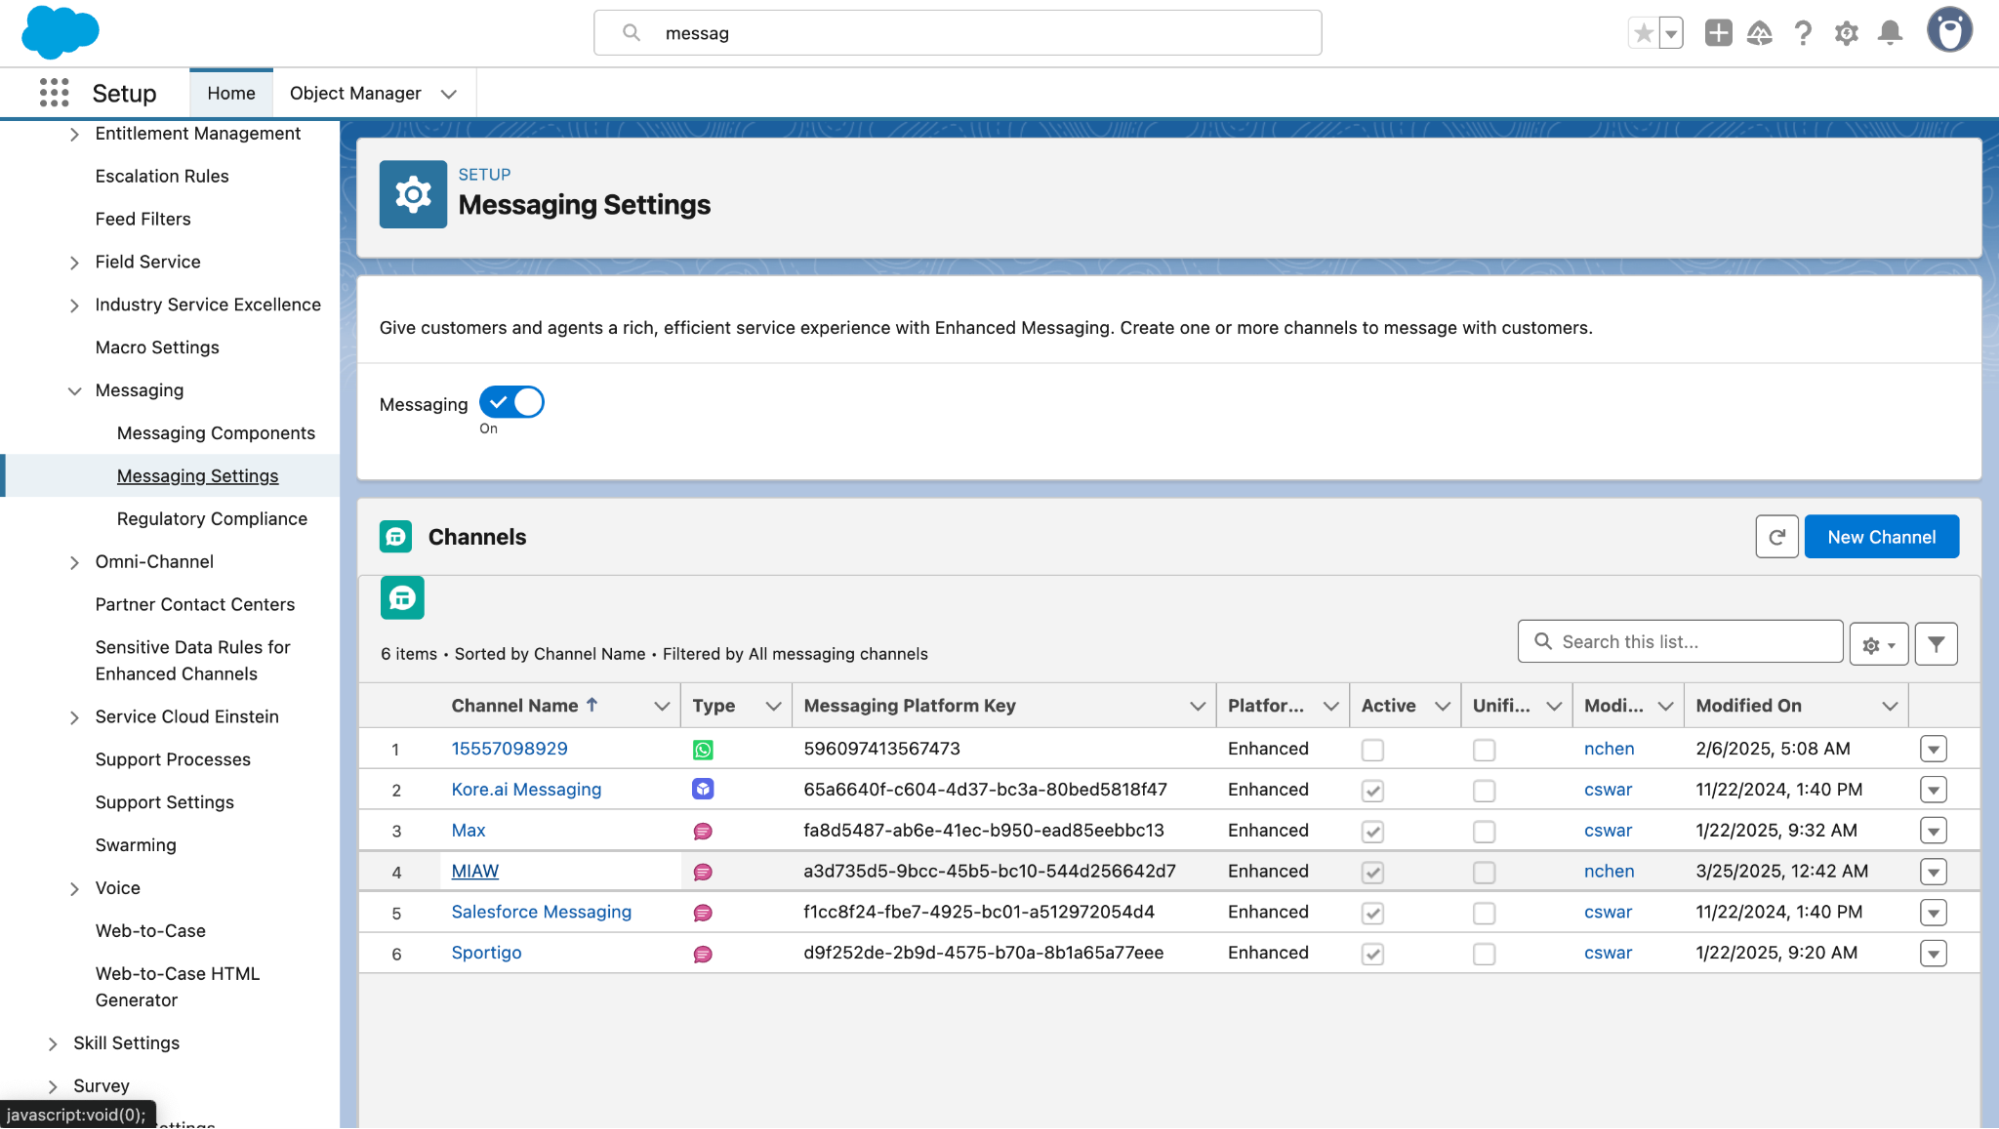This screenshot has width=1999, height=1129.
Task: Toggle Active checkbox for 15557098929
Action: [x=1372, y=750]
